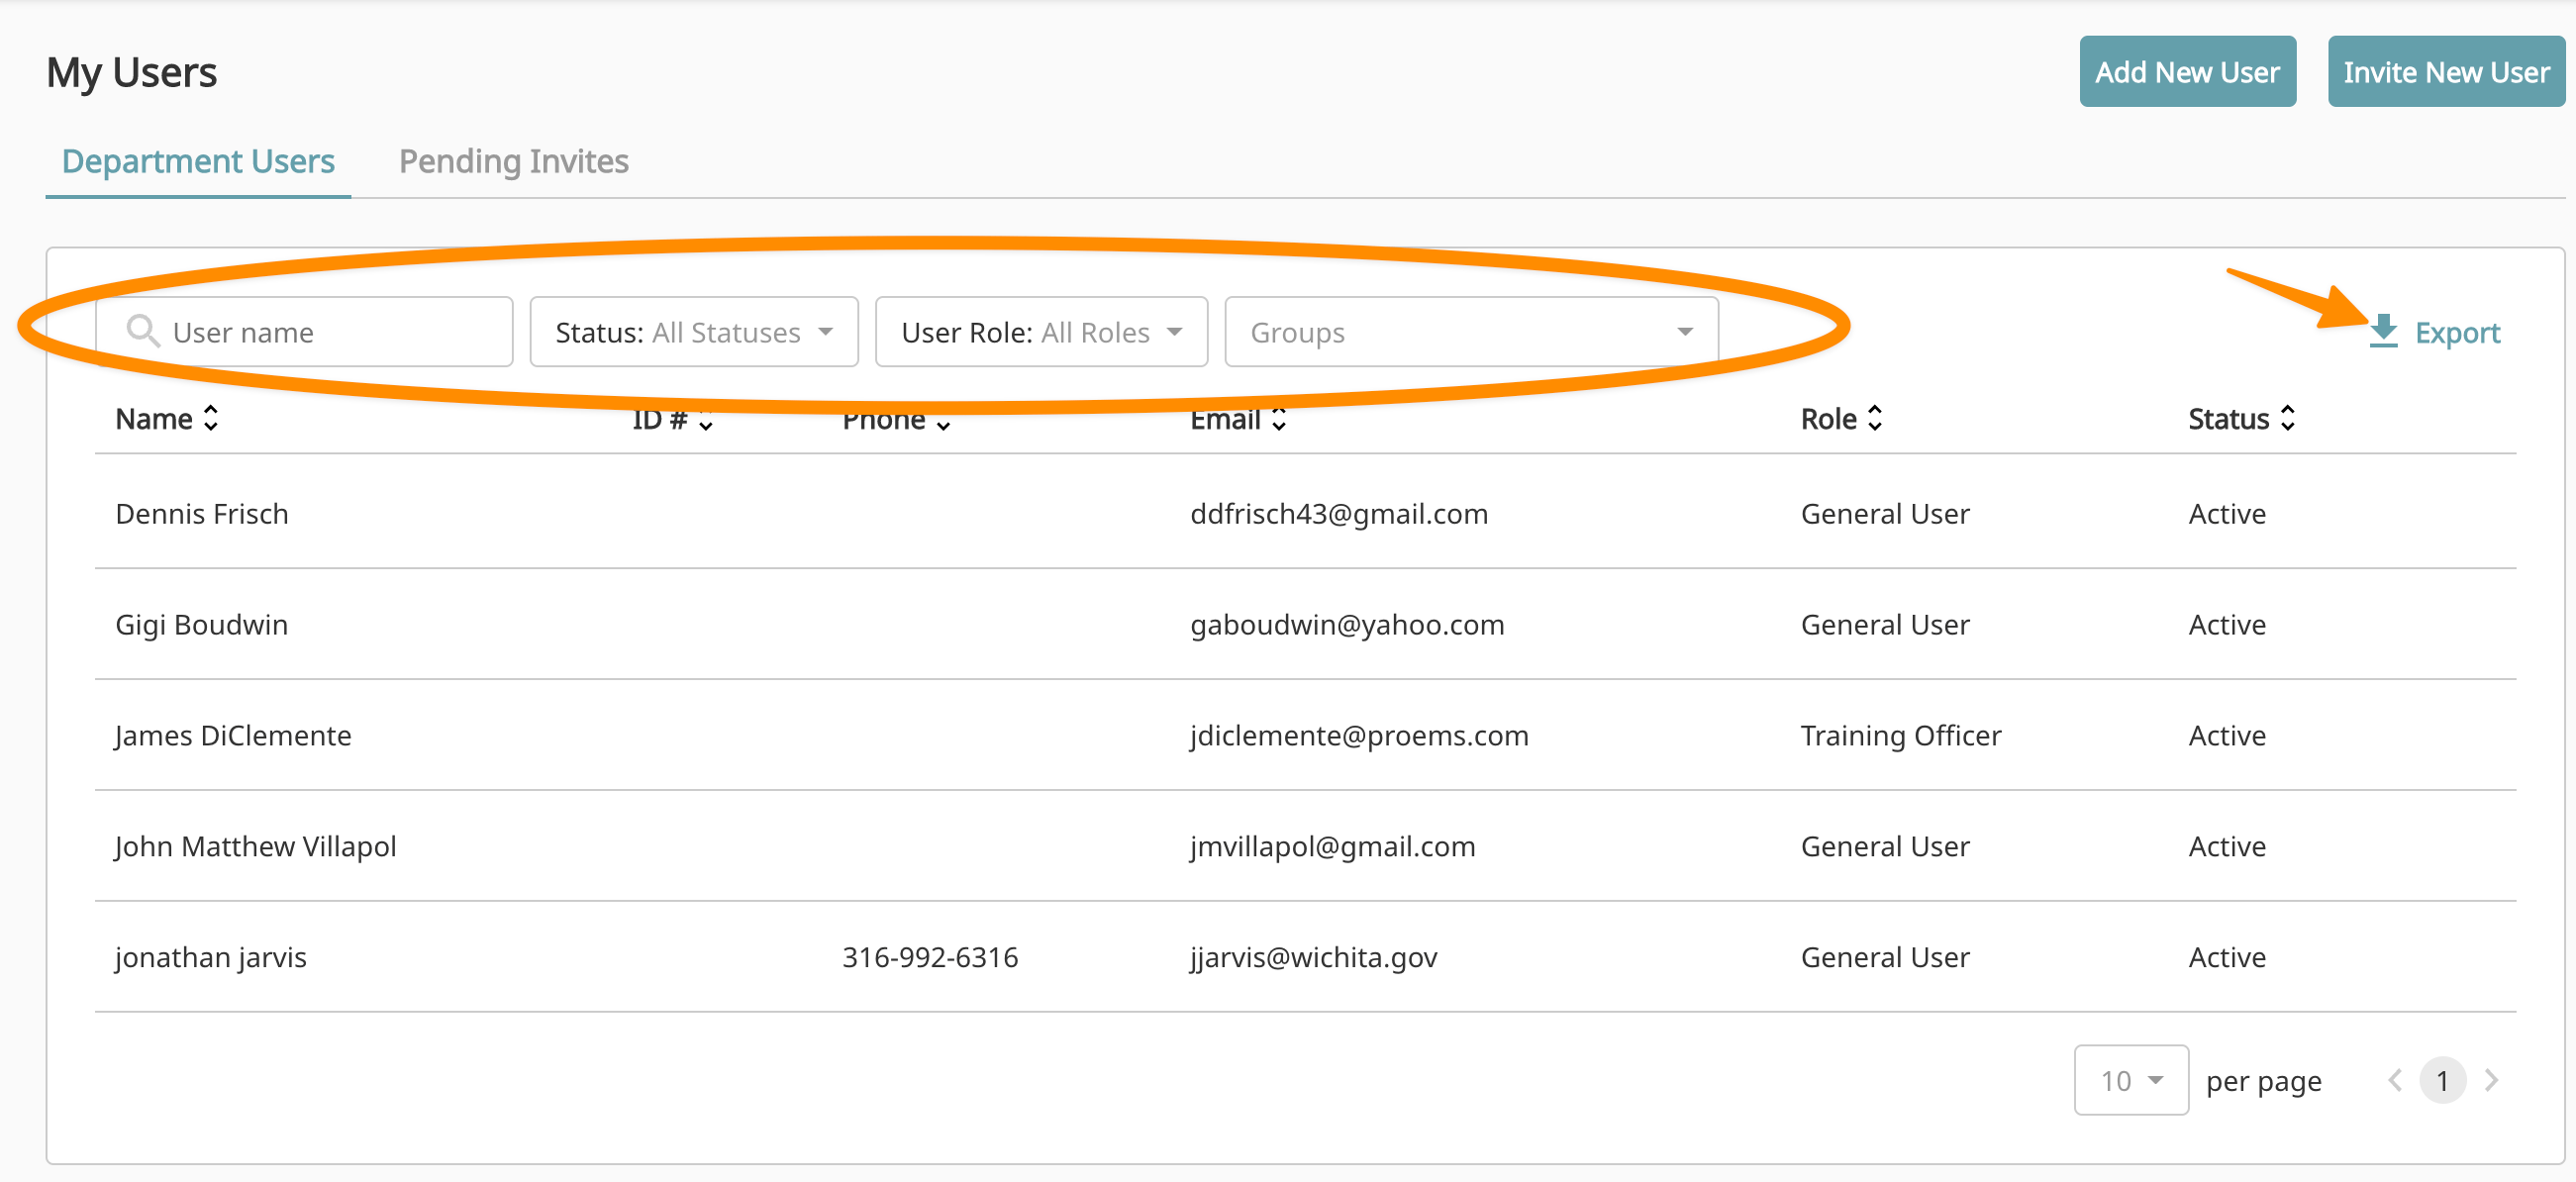2576x1182 pixels.
Task: Open the User Role filter dropdown
Action: (x=1040, y=332)
